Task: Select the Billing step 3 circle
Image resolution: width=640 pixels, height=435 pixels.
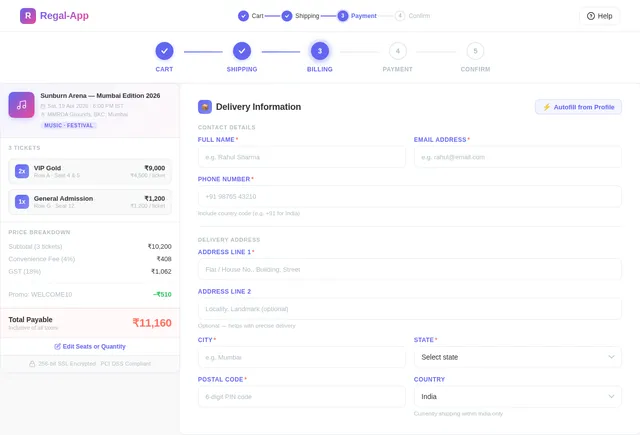Action: (320, 51)
